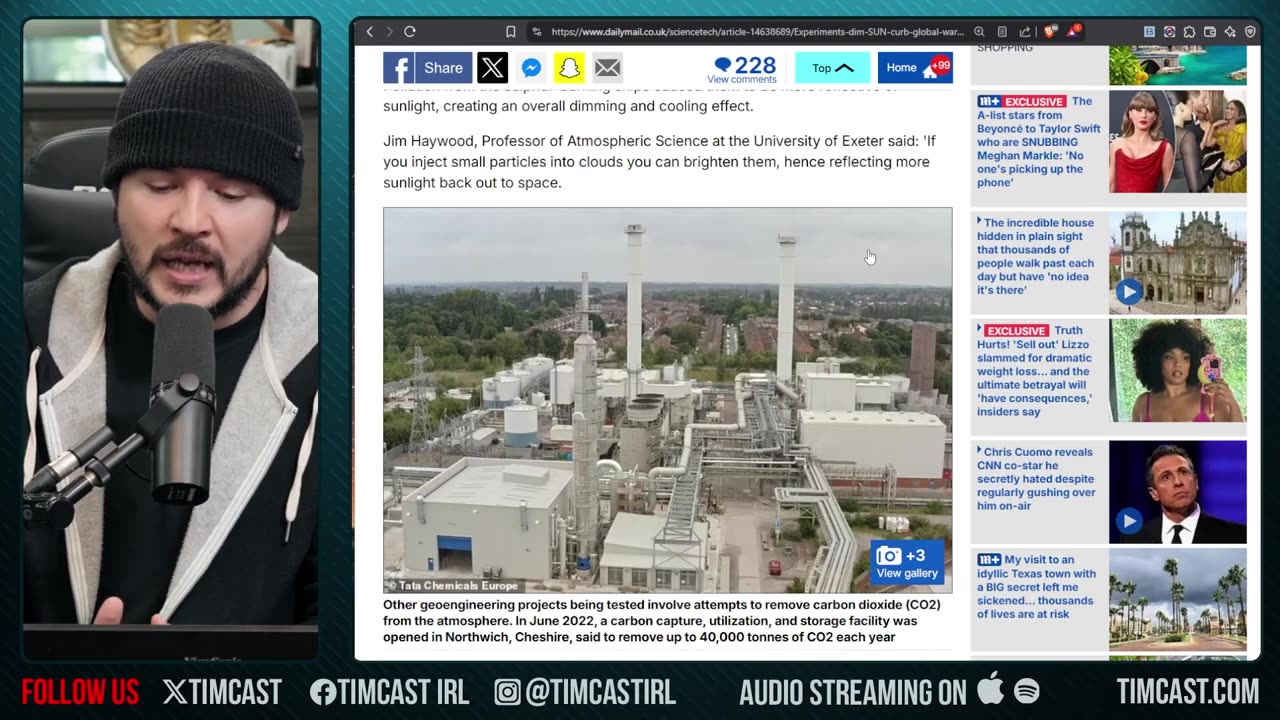Click the browser forward arrow
The image size is (1280, 720).
point(389,32)
